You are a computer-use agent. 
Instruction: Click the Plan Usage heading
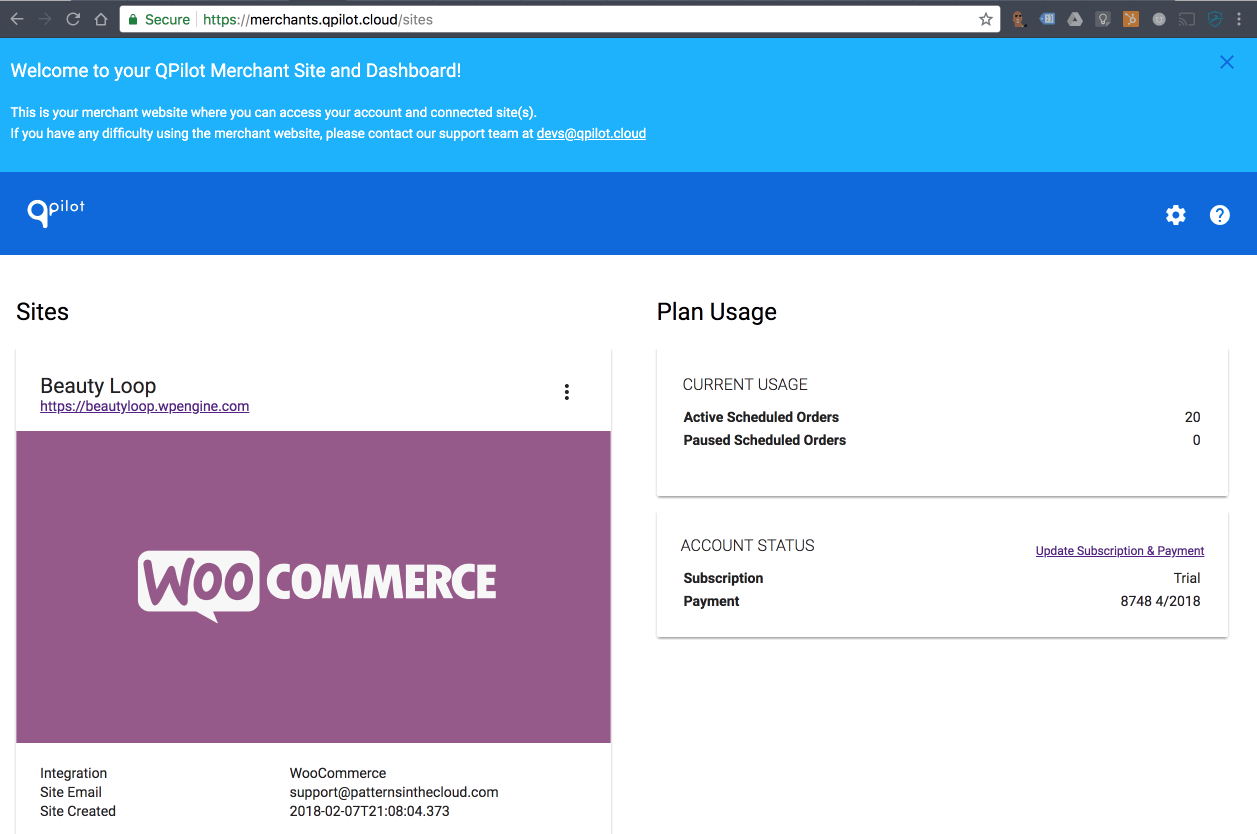[x=717, y=312]
